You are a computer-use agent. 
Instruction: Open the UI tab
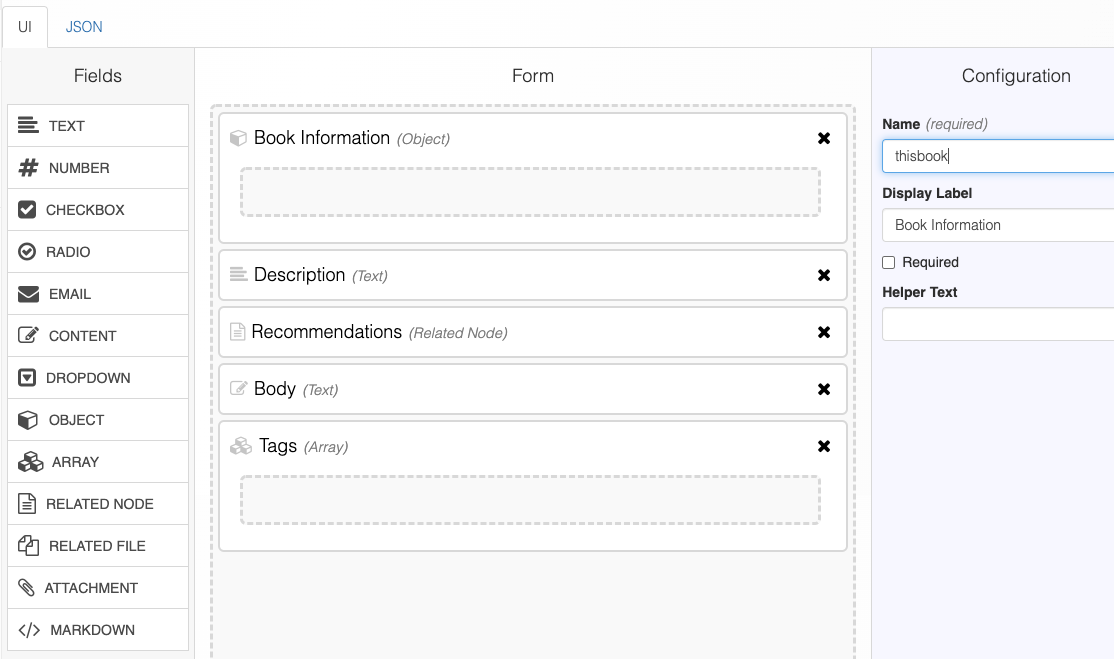[25, 27]
